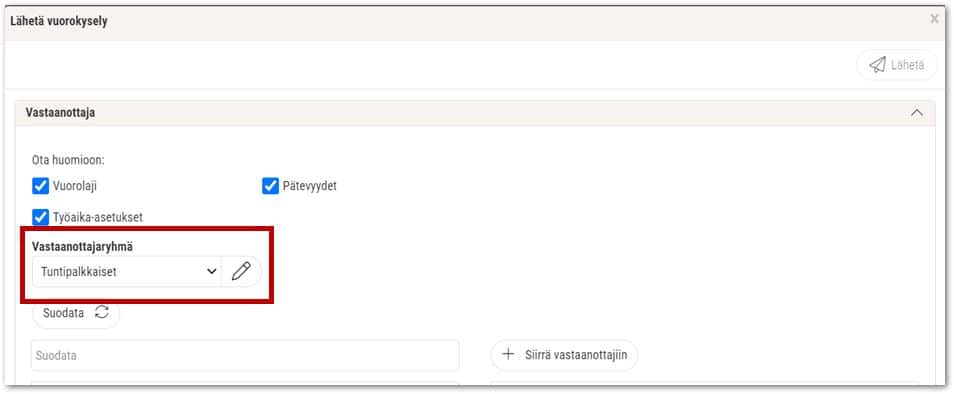
Task: Disable the Pätevyydet checkbox
Action: [270, 186]
